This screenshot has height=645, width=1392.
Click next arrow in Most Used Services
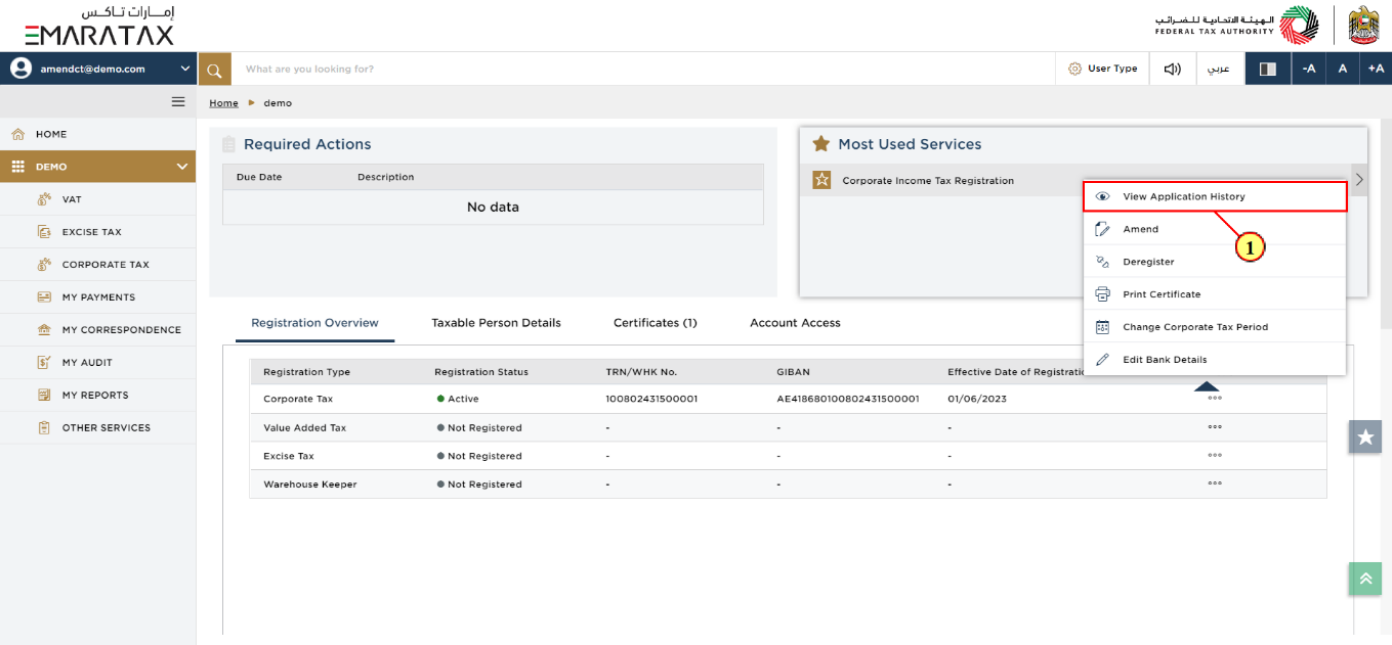(x=1359, y=180)
